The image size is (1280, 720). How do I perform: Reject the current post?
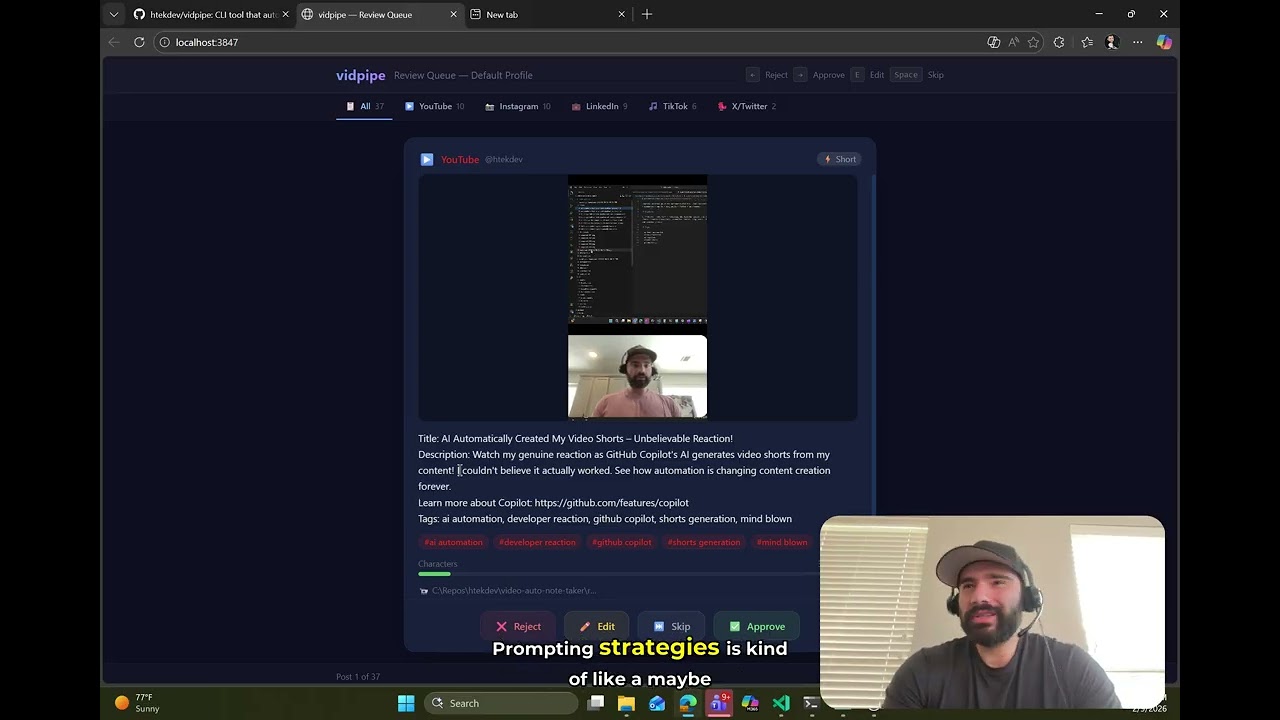point(519,626)
